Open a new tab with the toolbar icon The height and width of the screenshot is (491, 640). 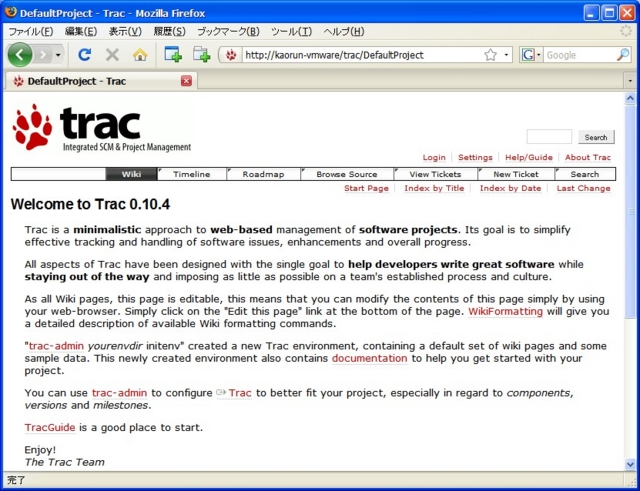click(202, 54)
